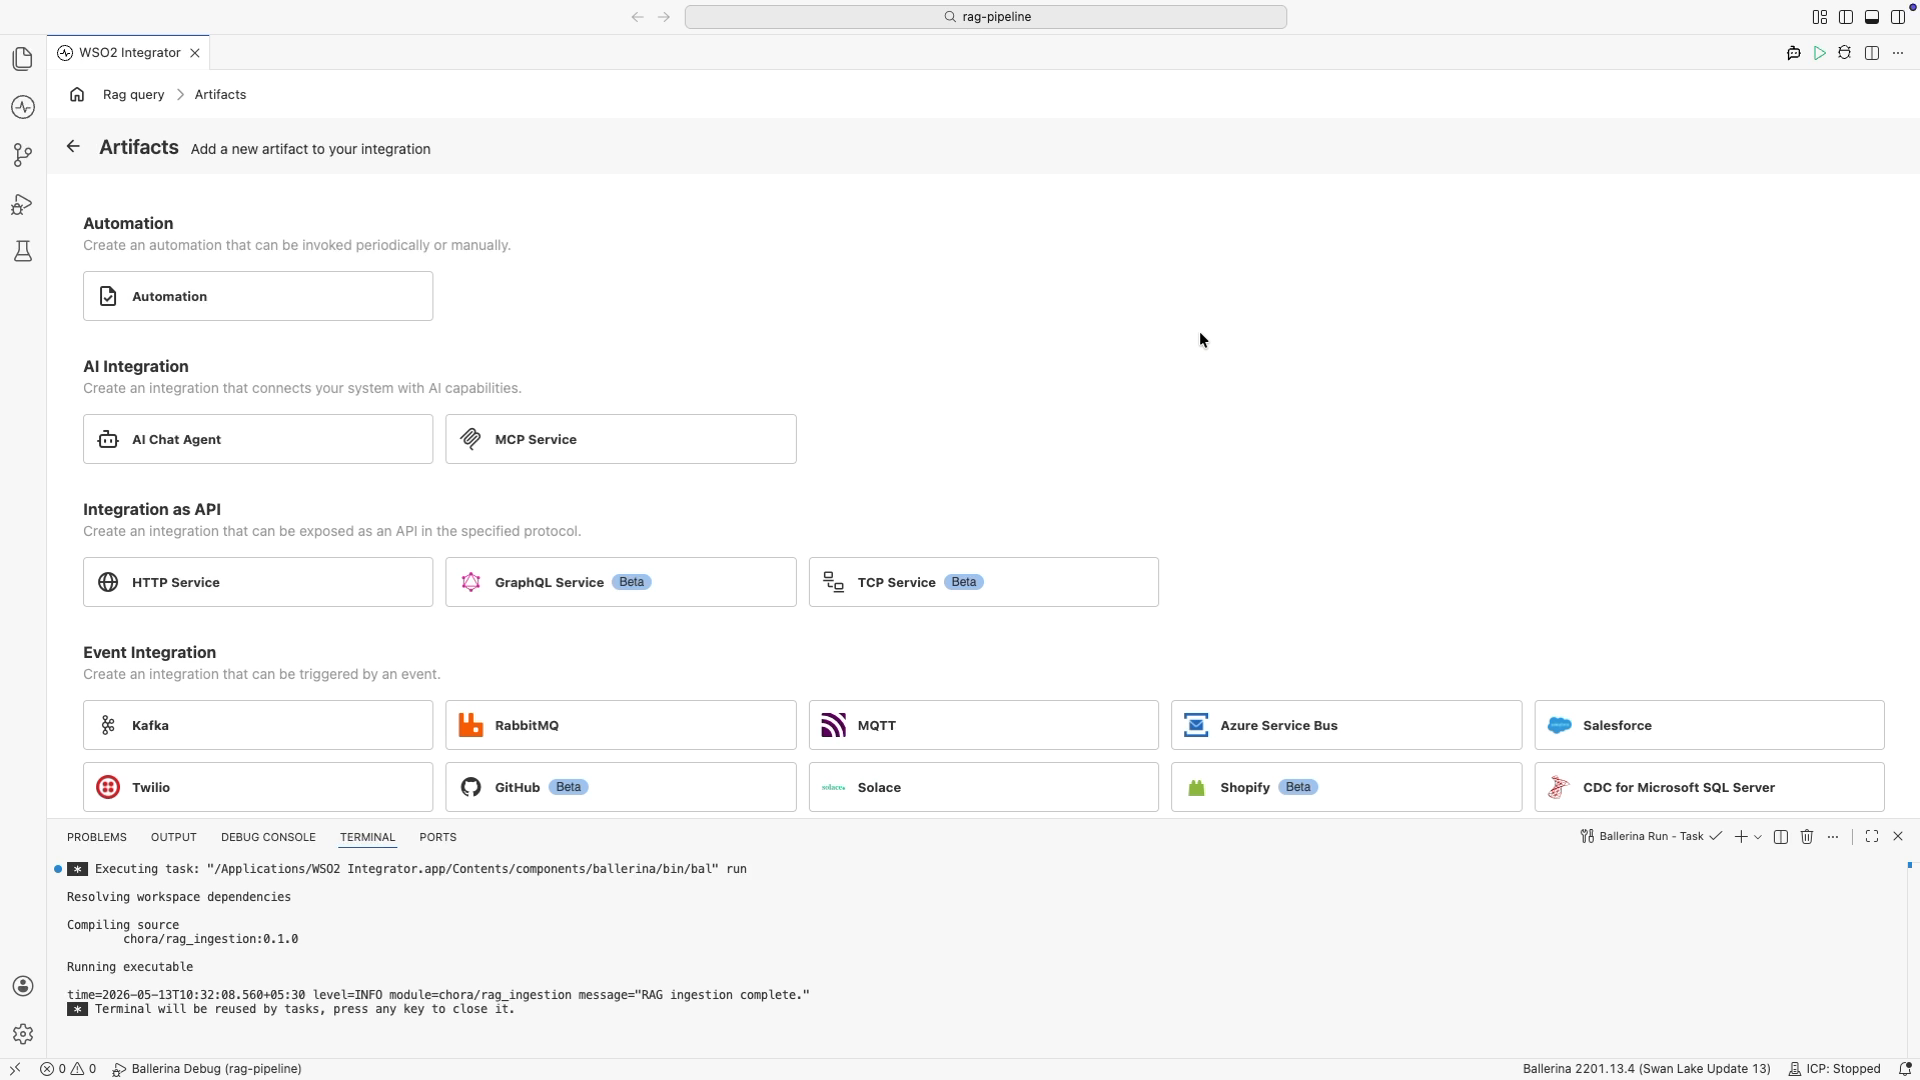Select the GitHub event integration

pos(621,787)
